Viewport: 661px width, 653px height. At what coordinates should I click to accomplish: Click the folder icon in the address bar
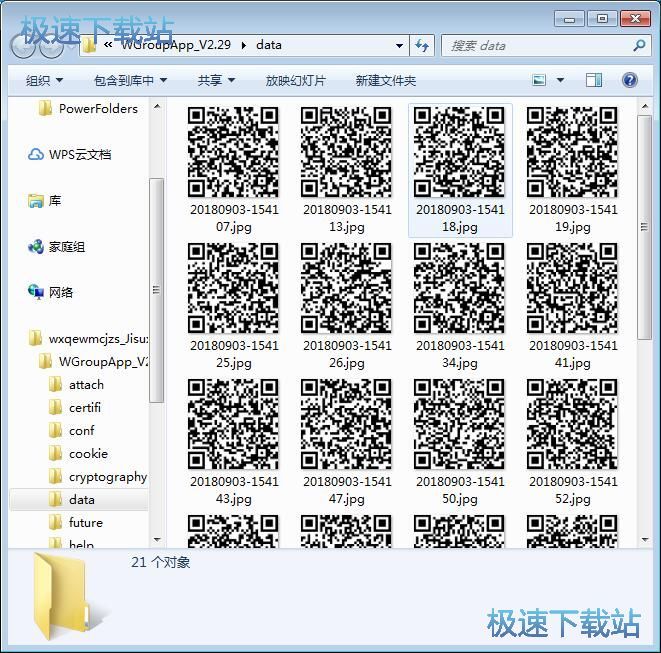pos(89,45)
